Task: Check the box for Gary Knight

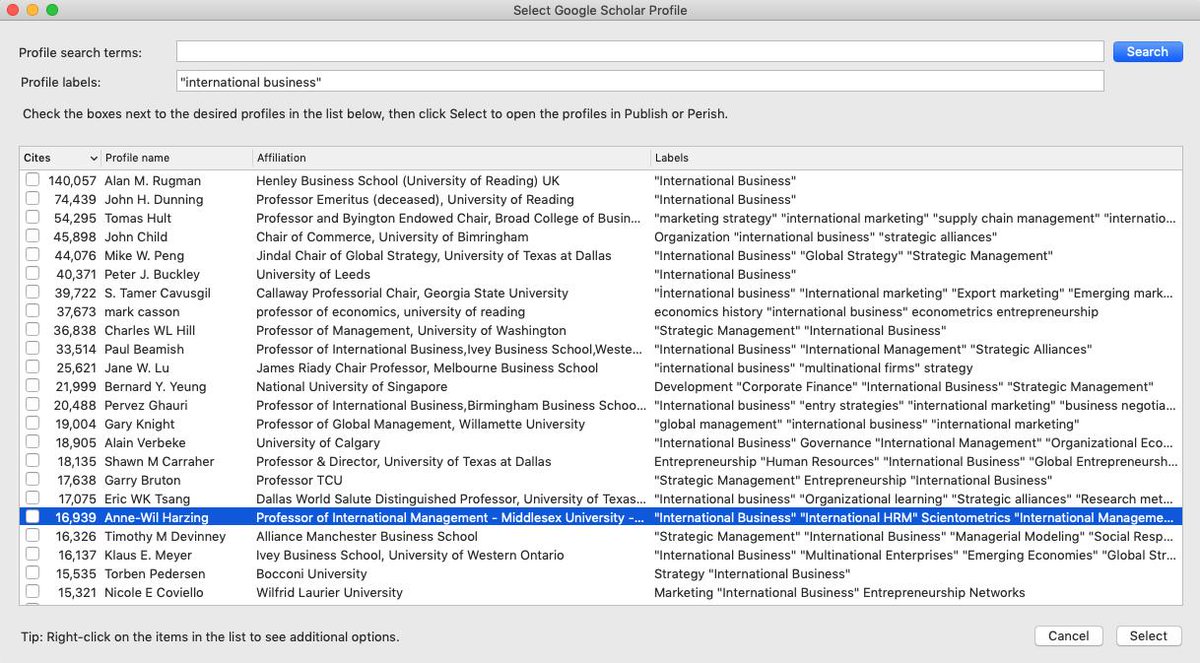Action: 33,424
